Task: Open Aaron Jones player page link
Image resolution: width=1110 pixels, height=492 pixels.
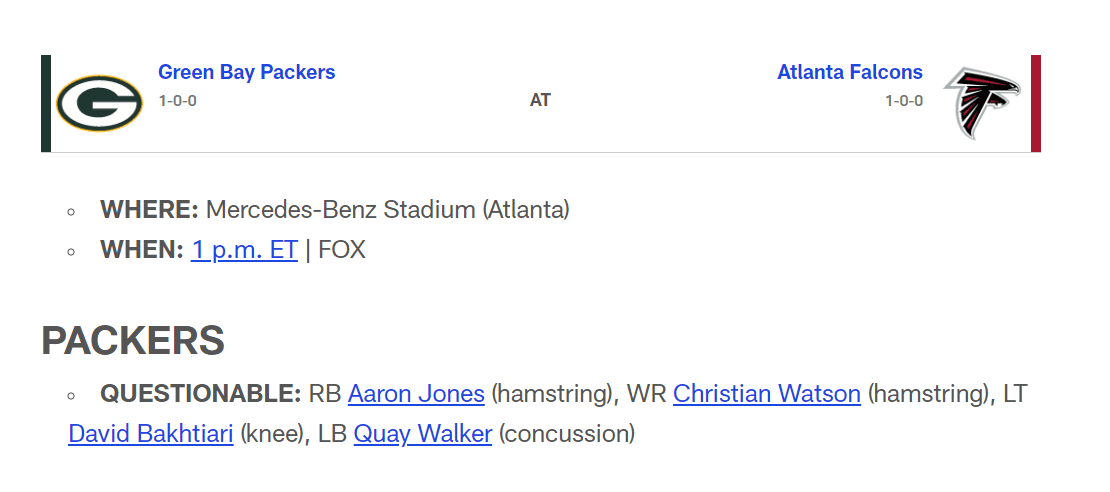Action: (x=416, y=394)
